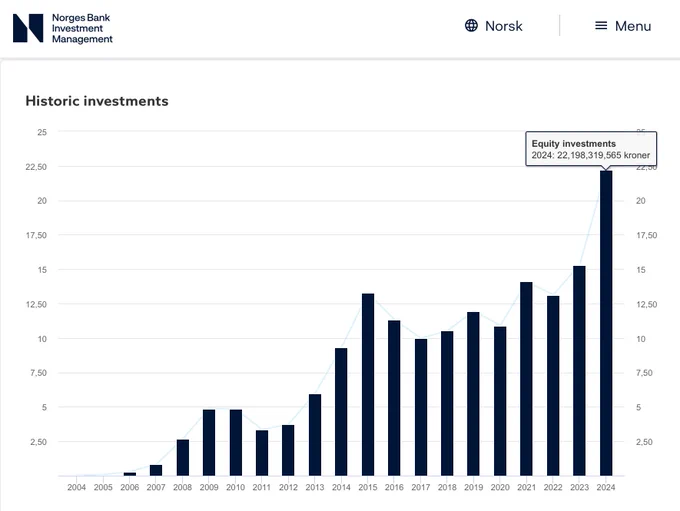This screenshot has width=680, height=511.
Task: Open the hamburger Menu icon
Action: [601, 26]
